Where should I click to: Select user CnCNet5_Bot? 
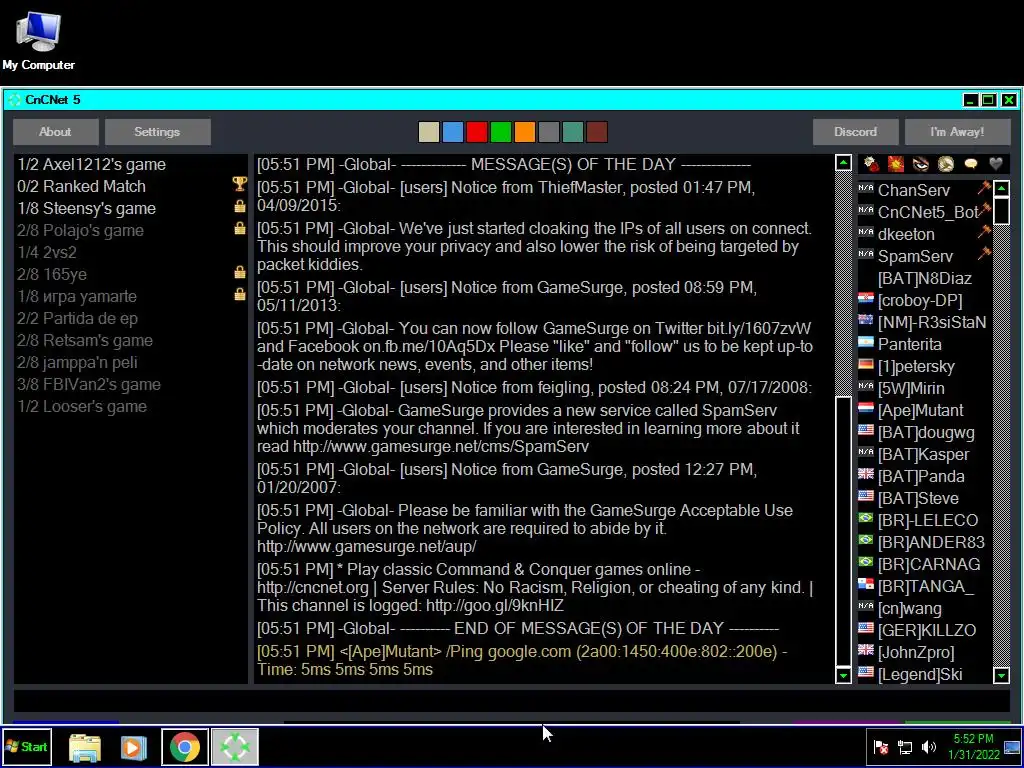924,212
